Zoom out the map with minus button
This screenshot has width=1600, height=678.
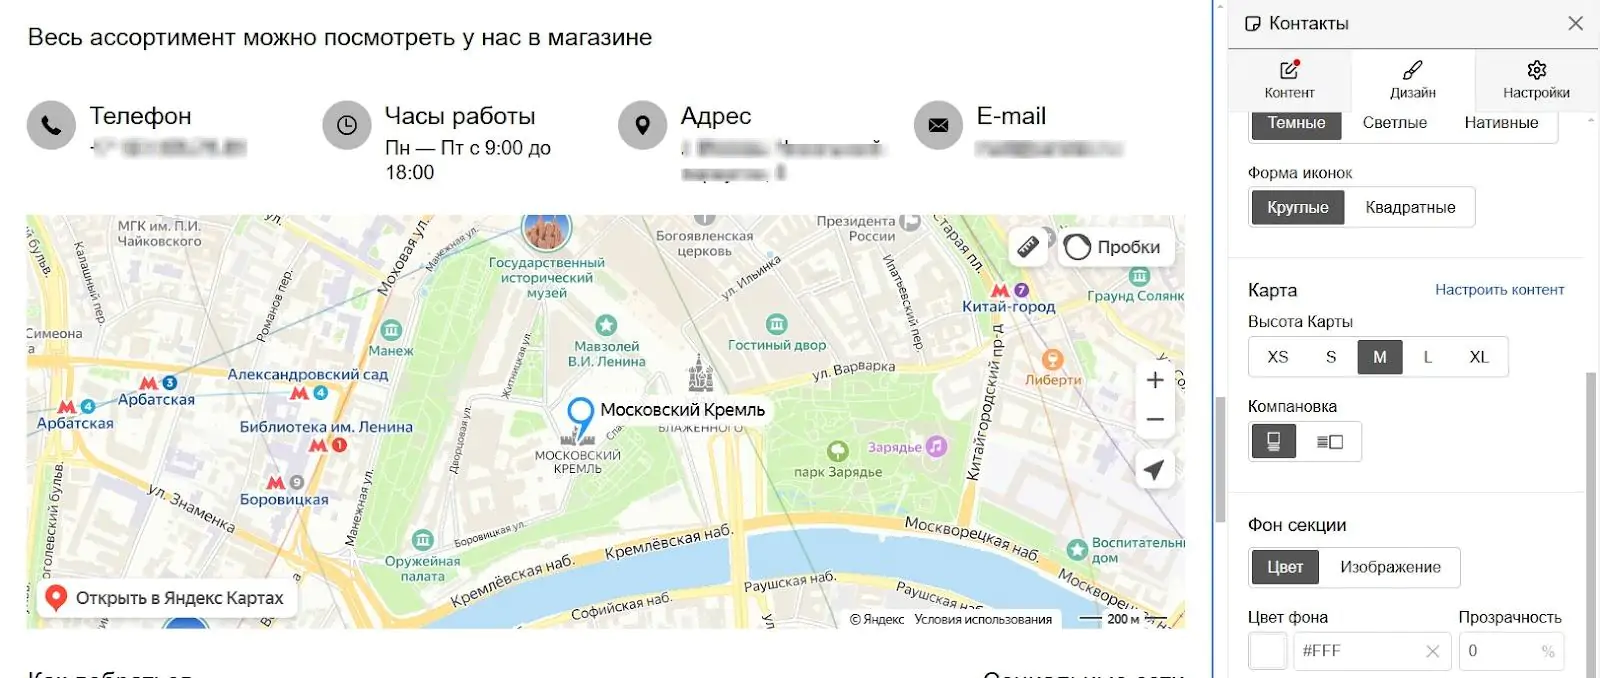click(1155, 420)
